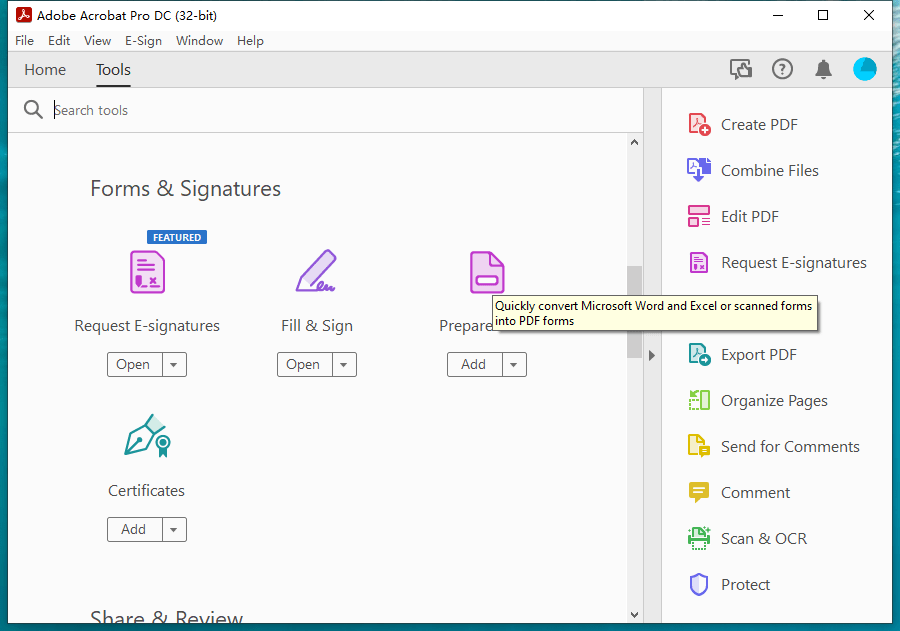
Task: Click the Edit PDF icon in right pane
Action: (699, 216)
